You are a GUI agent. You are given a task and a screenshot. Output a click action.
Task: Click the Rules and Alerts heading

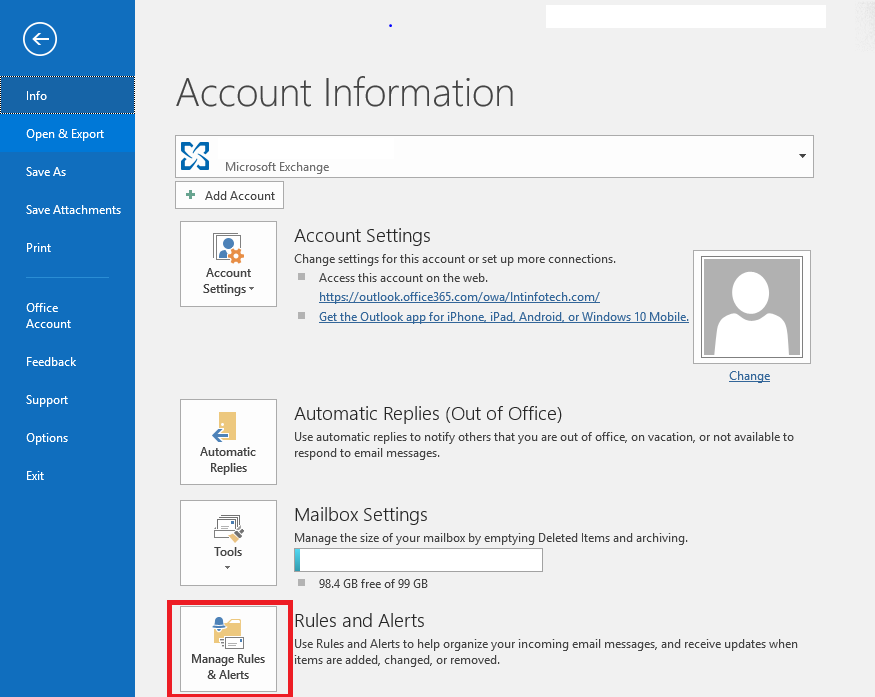coord(359,621)
